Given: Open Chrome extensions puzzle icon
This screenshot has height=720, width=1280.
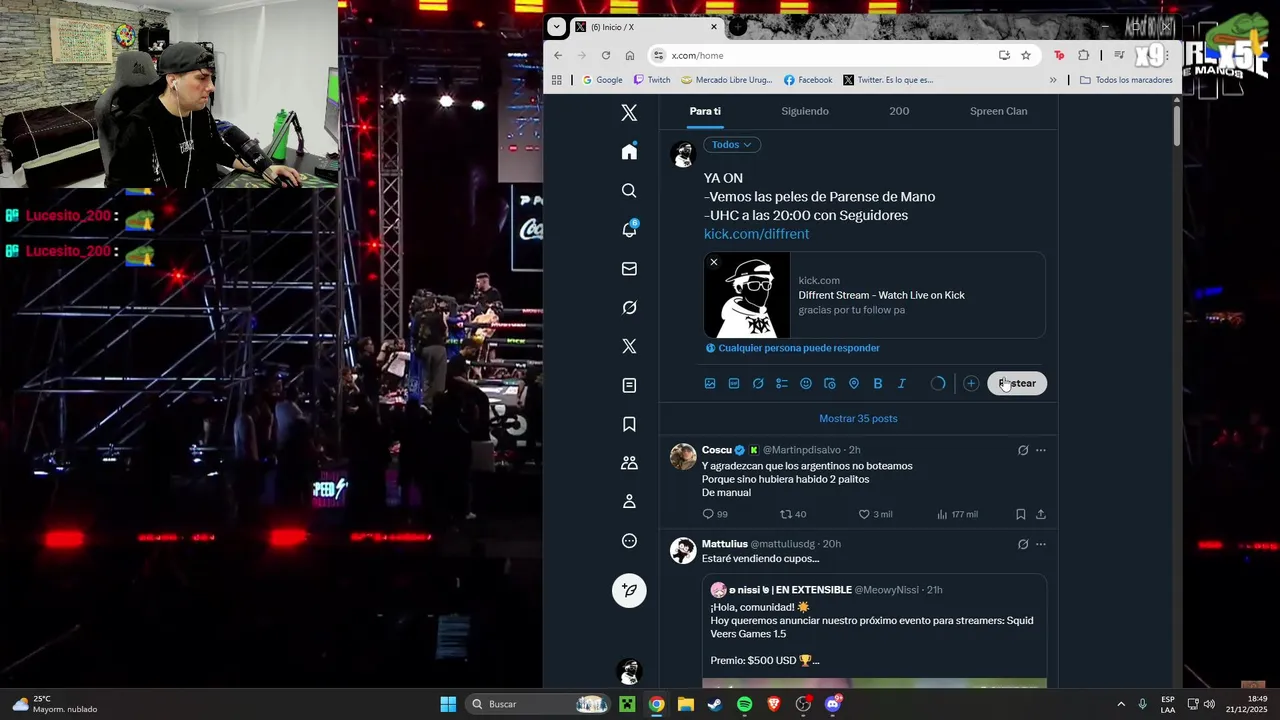Looking at the screenshot, I should (x=1083, y=55).
